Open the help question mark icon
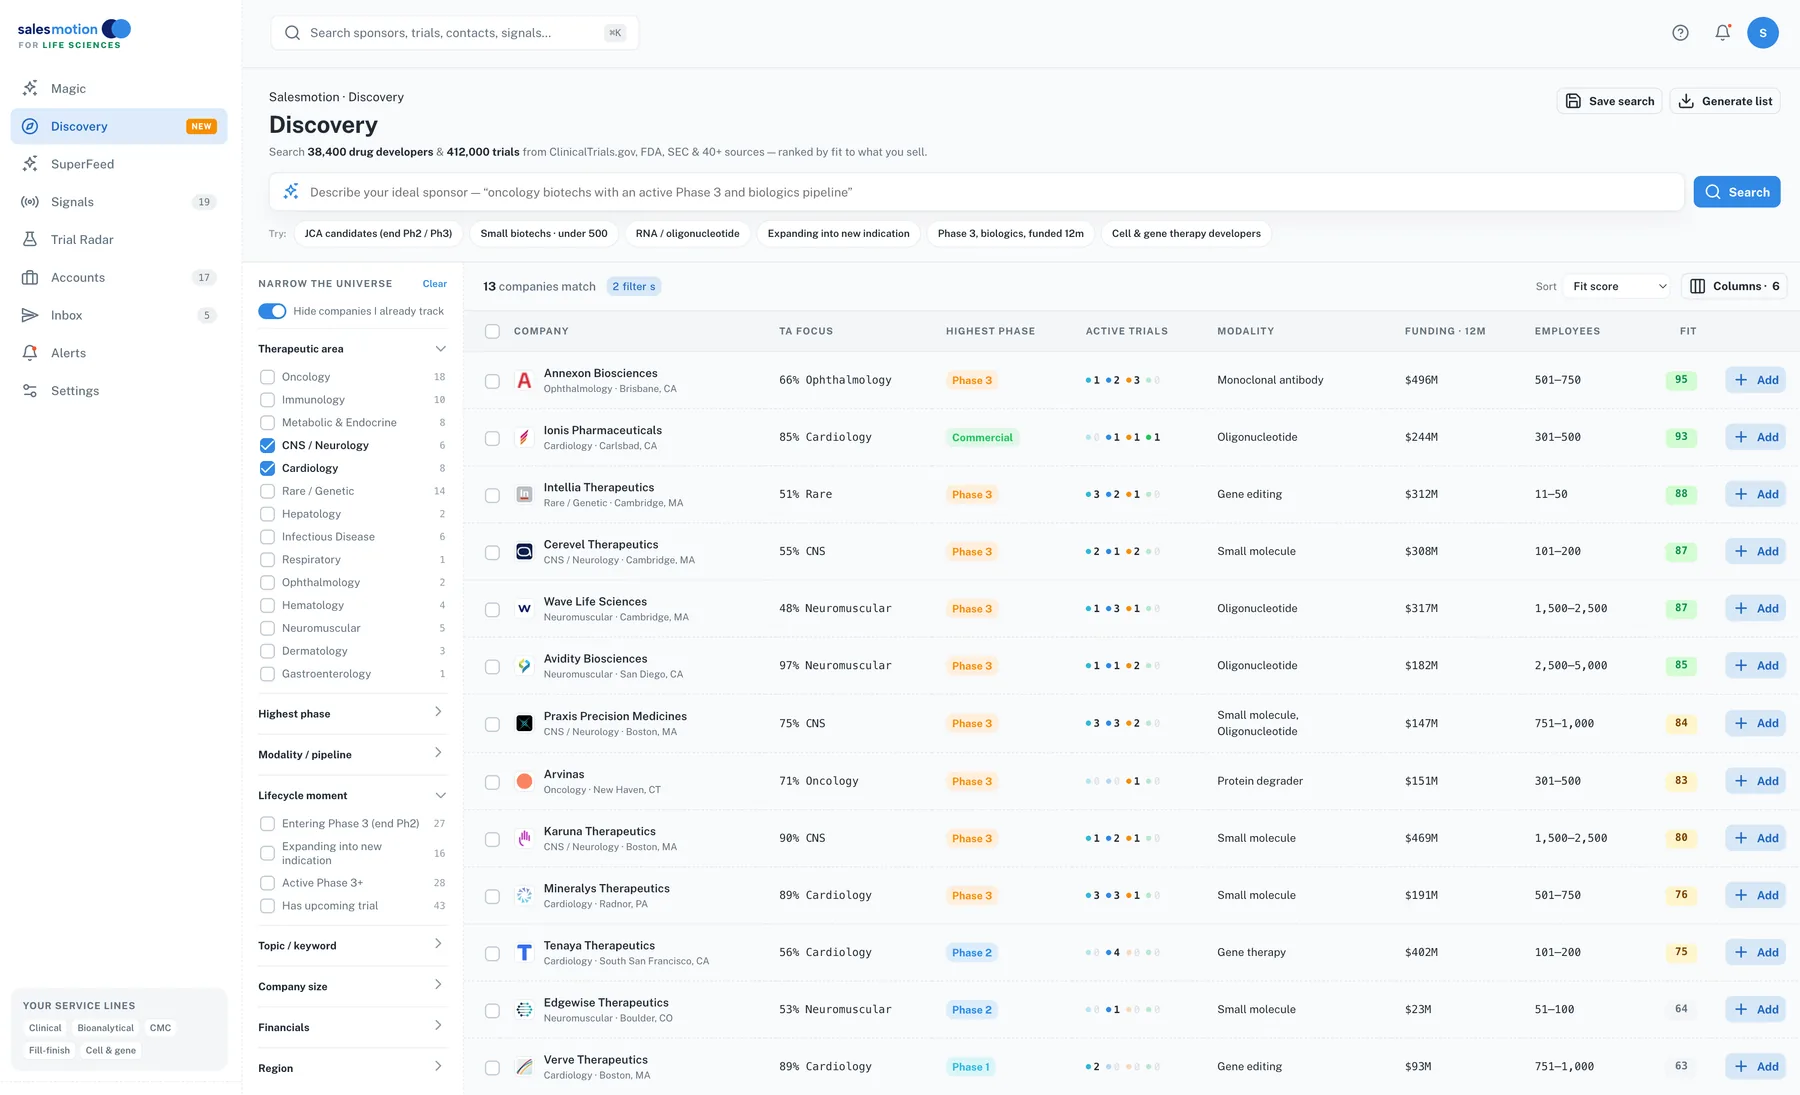The height and width of the screenshot is (1095, 1800). coord(1680,33)
